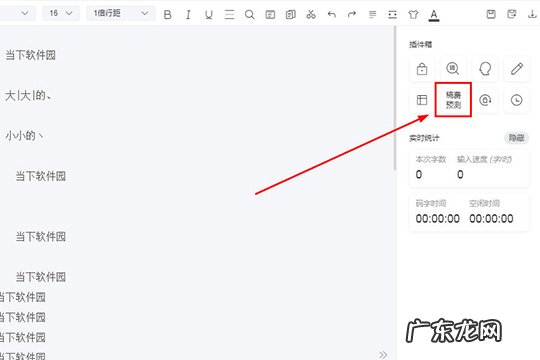The image size is (540, 360).
Task: Click the scissors cut icon
Action: click(311, 14)
